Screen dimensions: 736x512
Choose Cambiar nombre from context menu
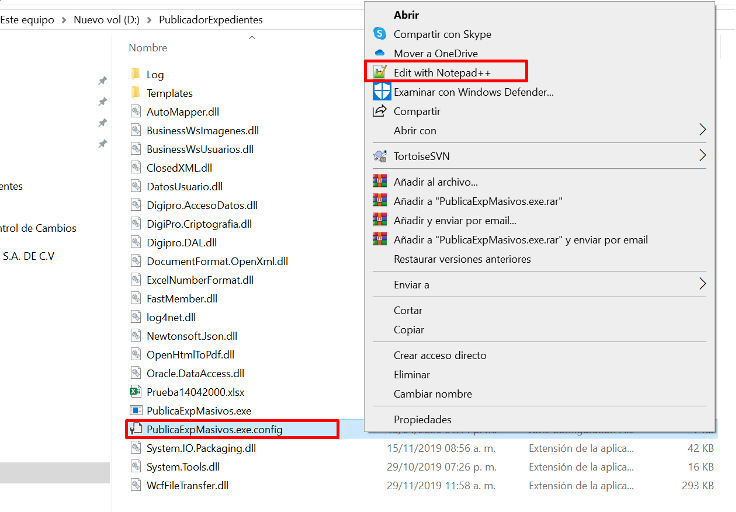[x=432, y=394]
